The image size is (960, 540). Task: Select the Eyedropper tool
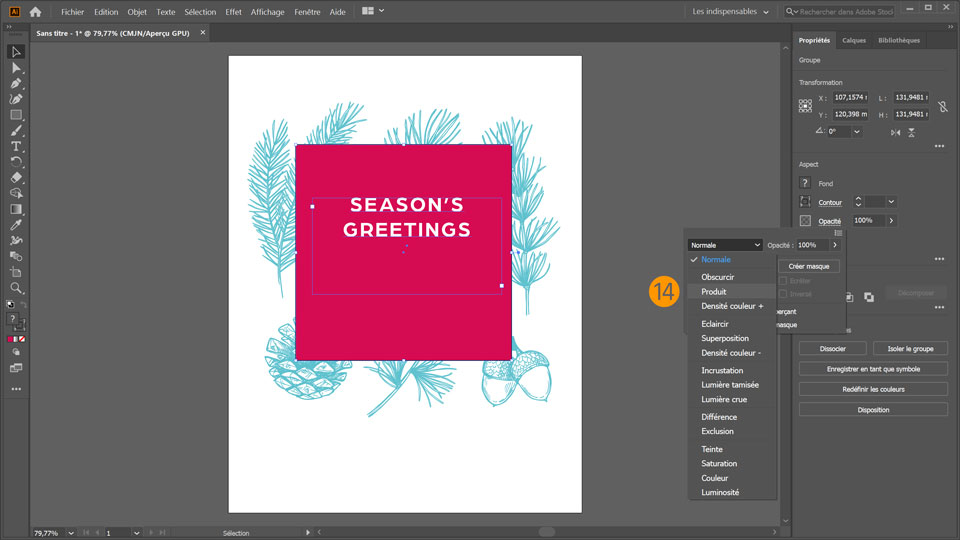pyautogui.click(x=16, y=225)
